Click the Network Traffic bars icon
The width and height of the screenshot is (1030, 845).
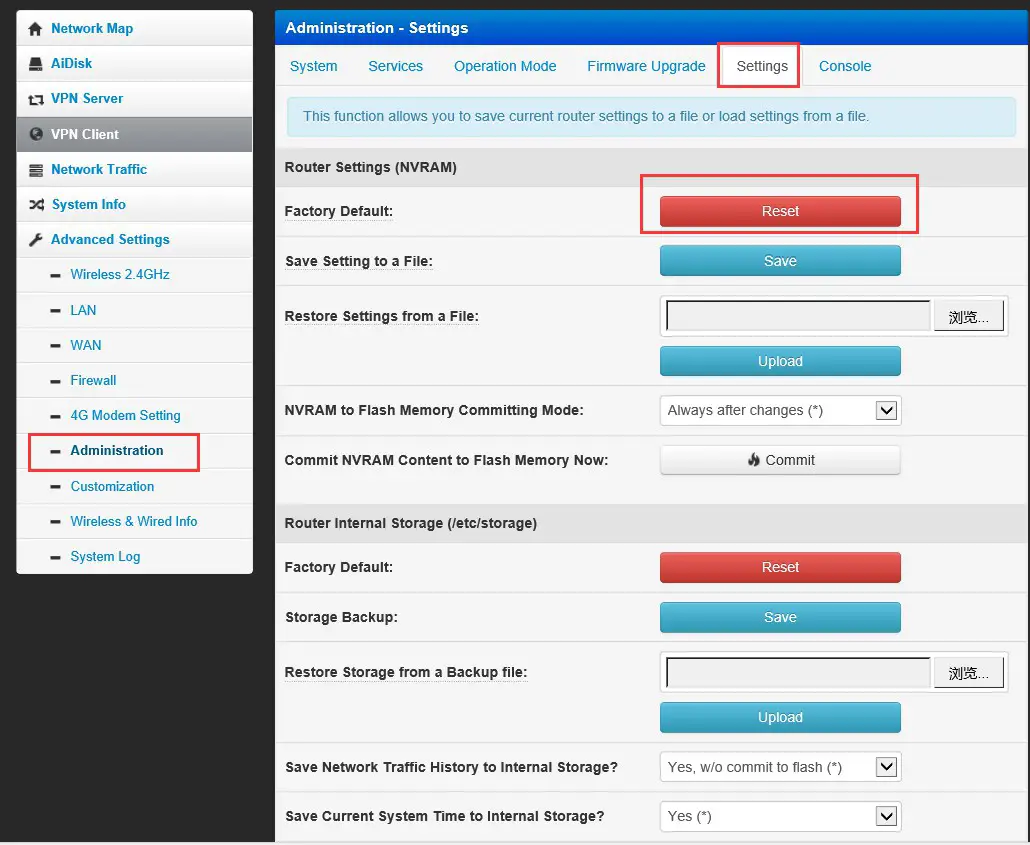pyautogui.click(x=35, y=170)
